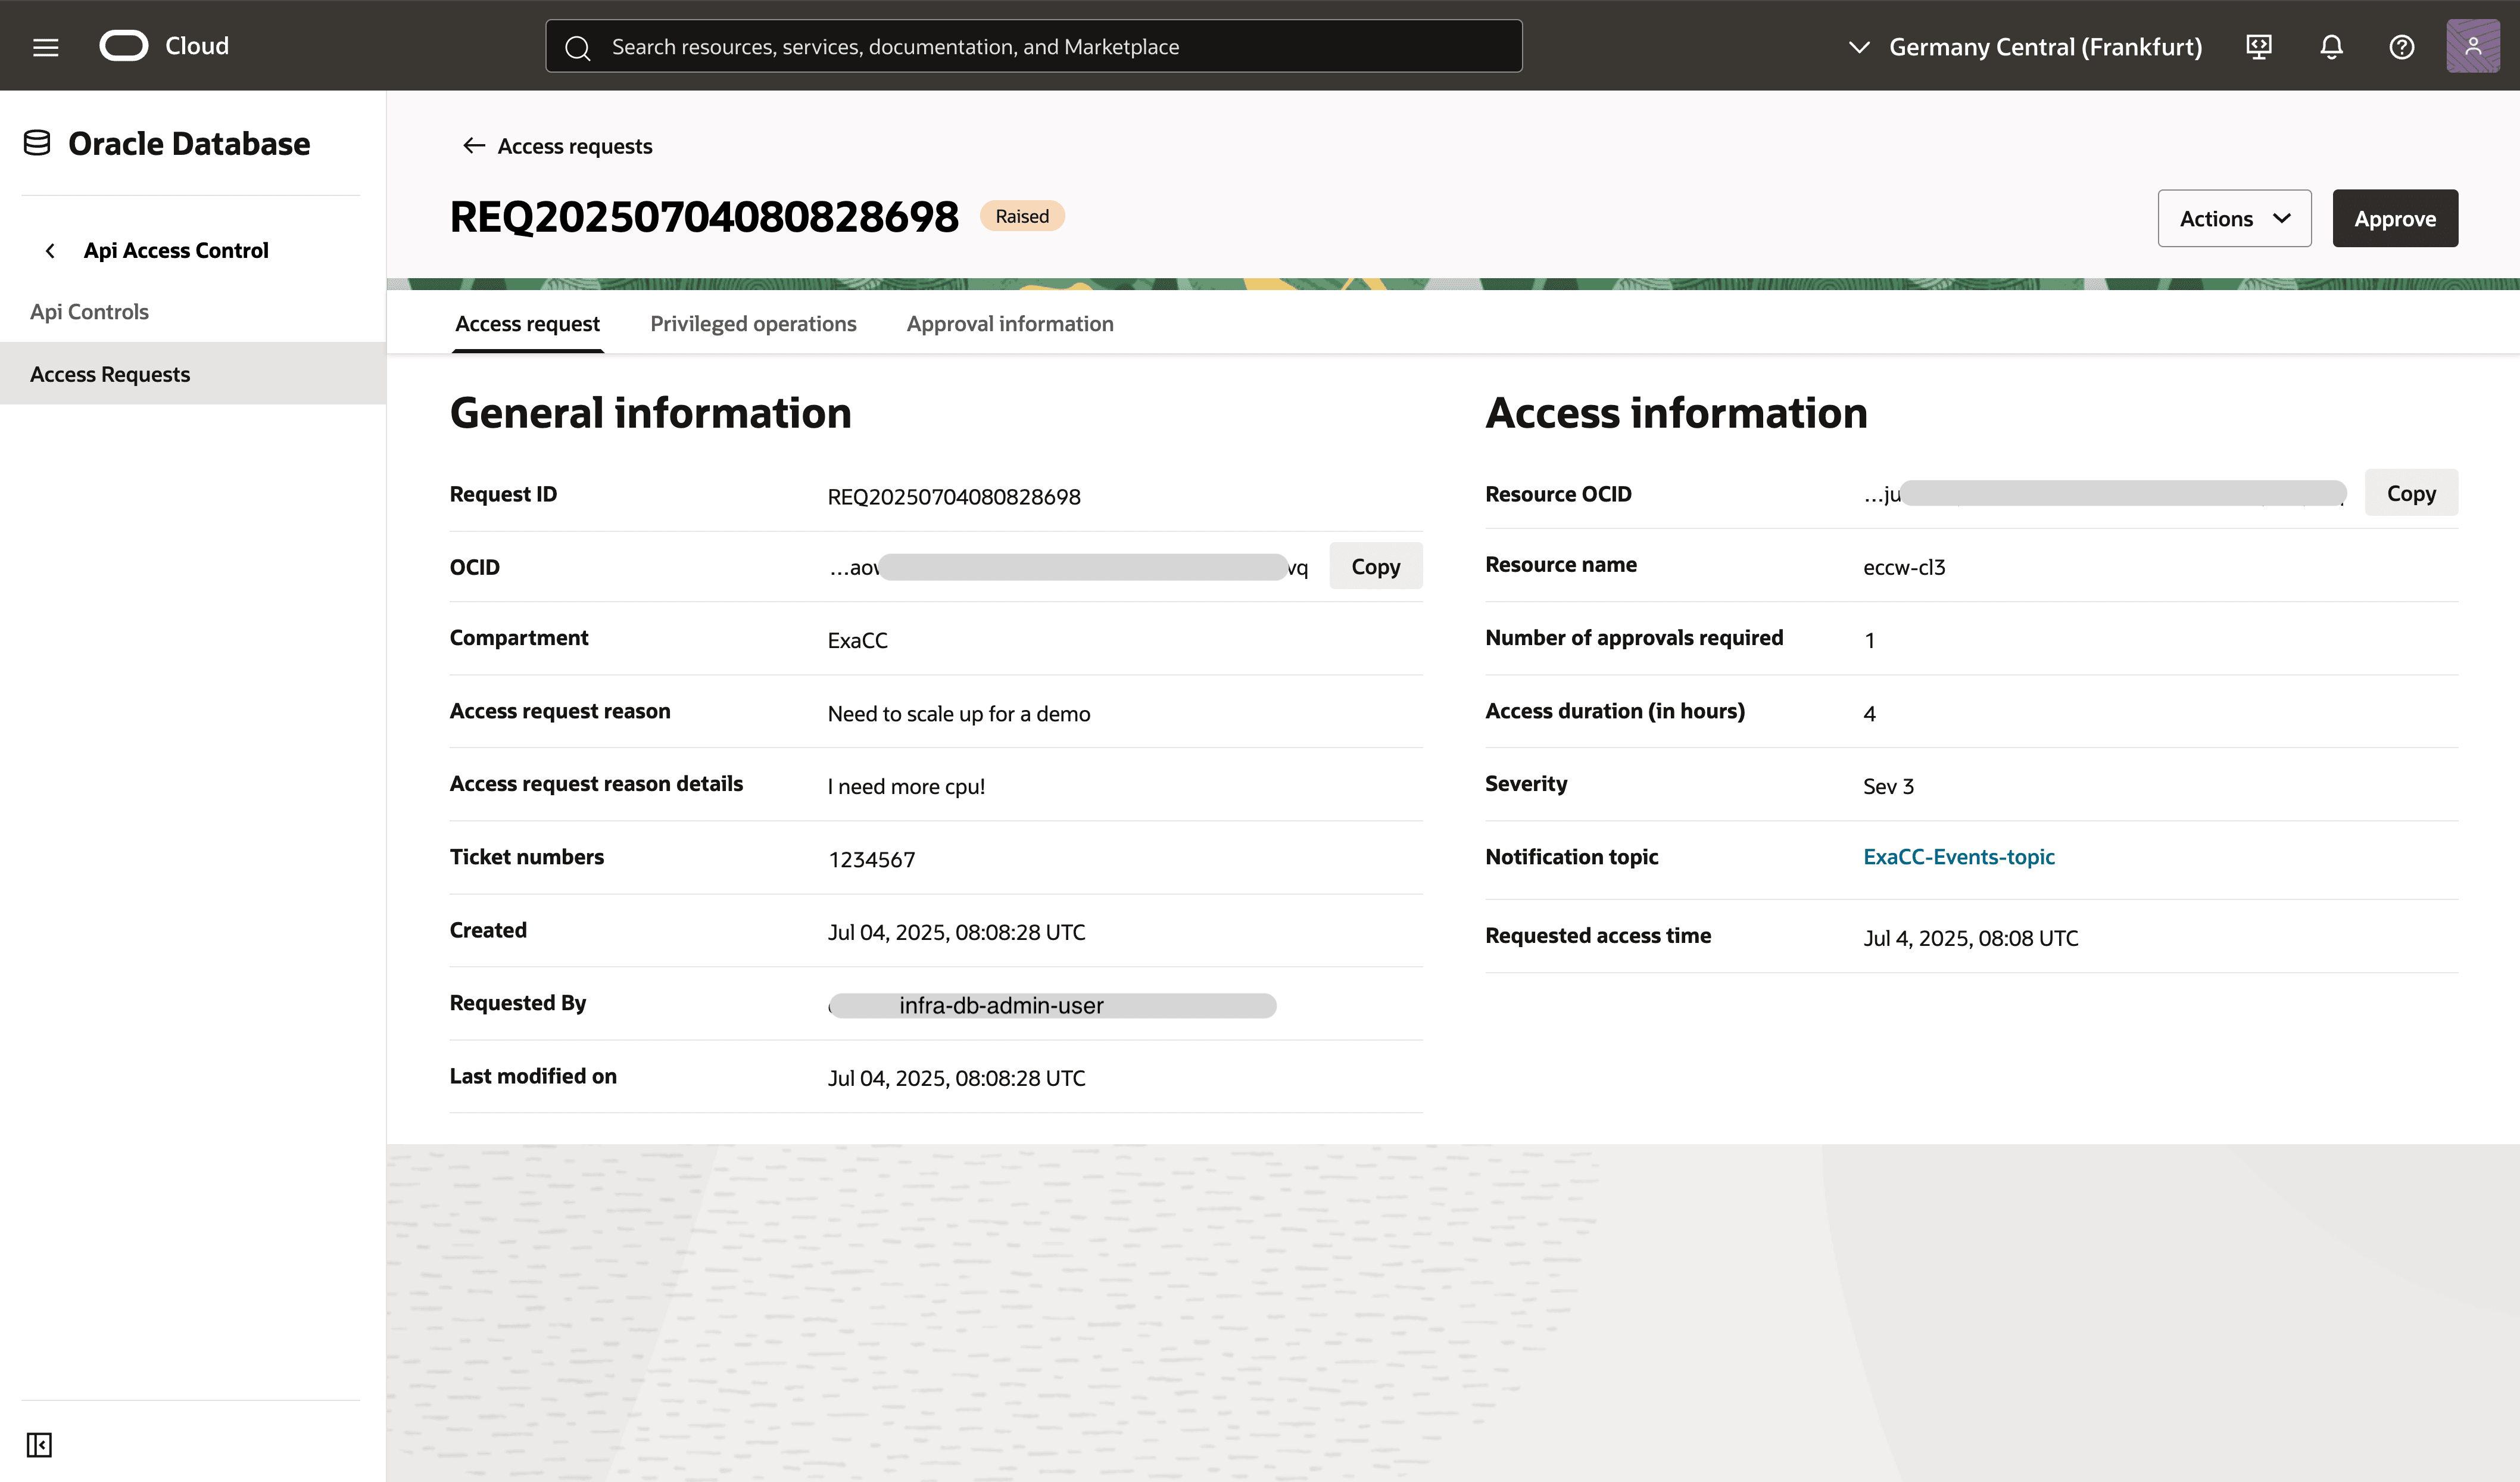Collapse the left sidebar panel

click(x=40, y=1444)
